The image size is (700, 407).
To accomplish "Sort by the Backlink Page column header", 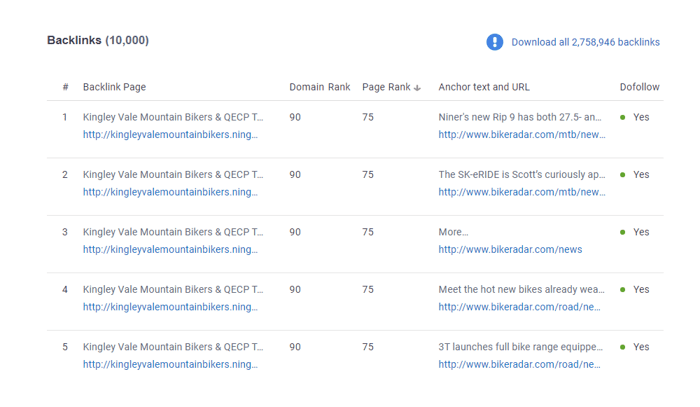I will 114,87.
